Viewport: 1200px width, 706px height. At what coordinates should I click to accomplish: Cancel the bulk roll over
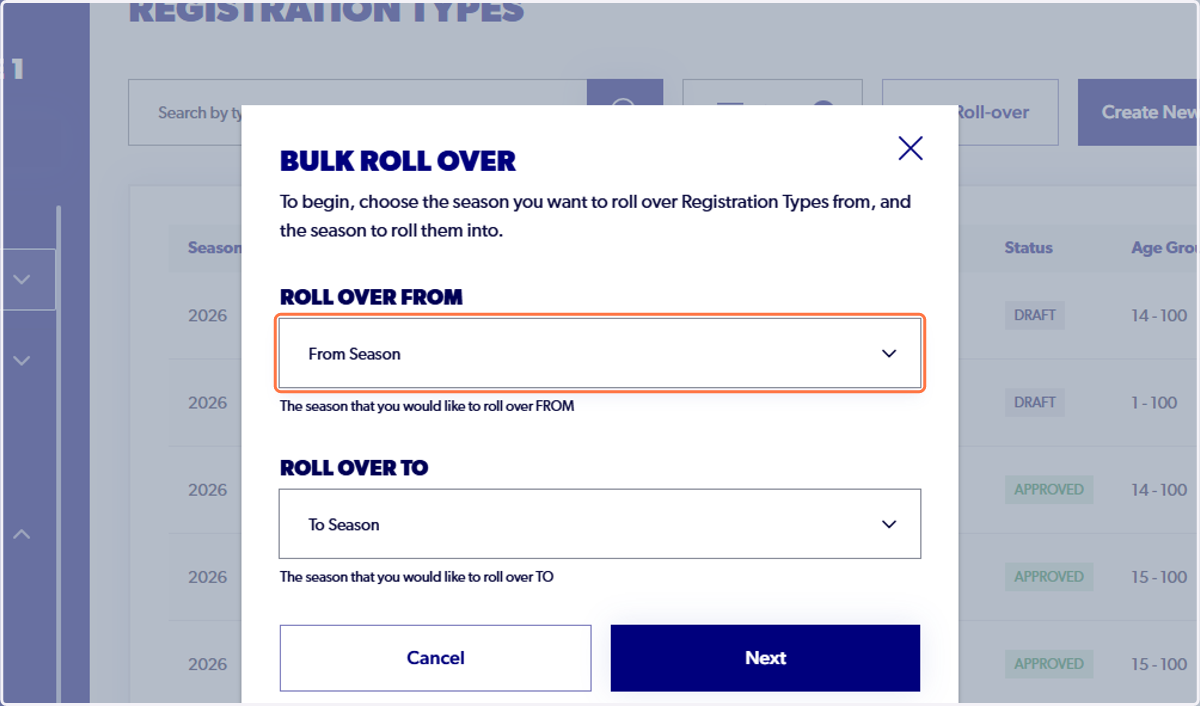(x=435, y=658)
